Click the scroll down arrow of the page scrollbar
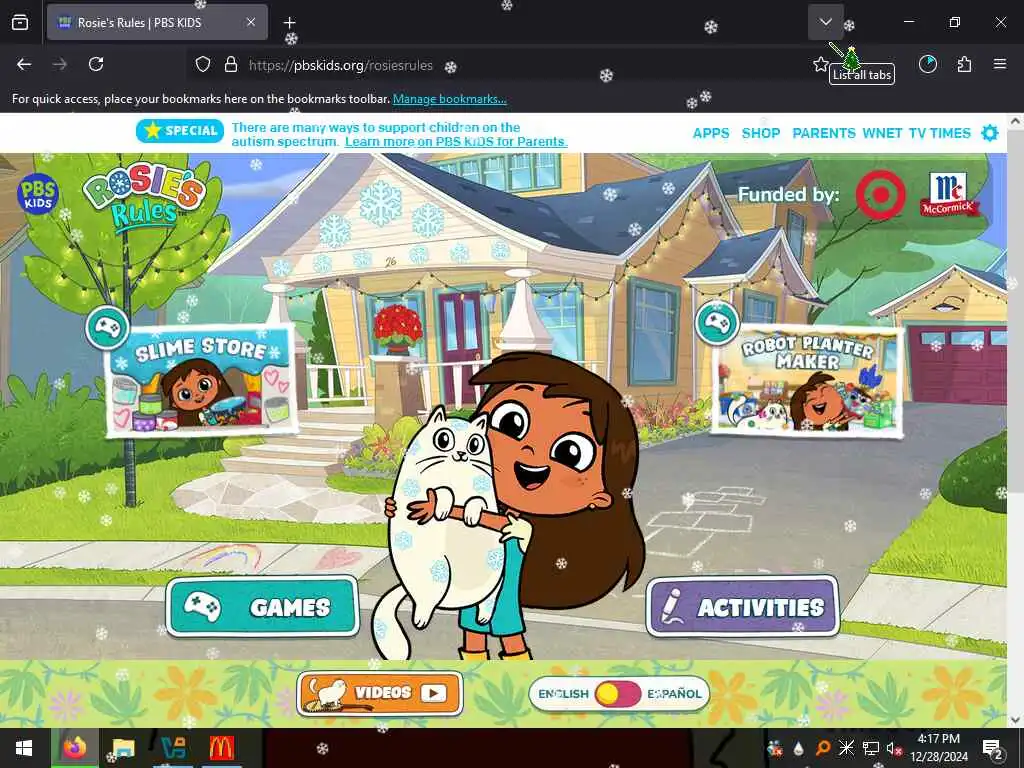Viewport: 1024px width, 768px height. pos(1014,720)
